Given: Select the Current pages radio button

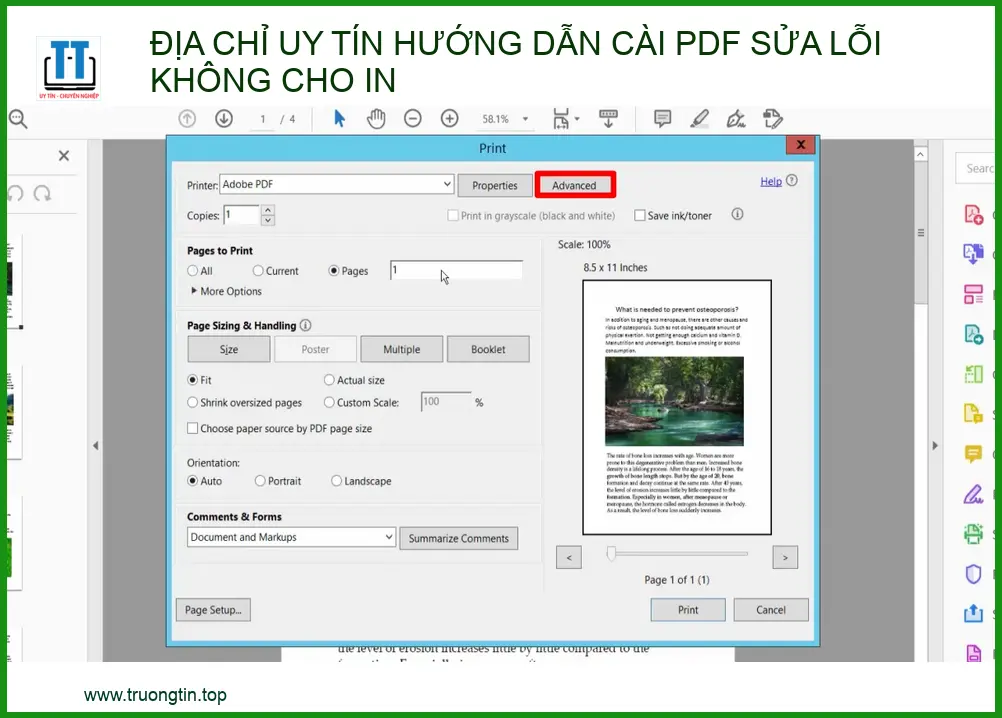Looking at the screenshot, I should pyautogui.click(x=259, y=271).
